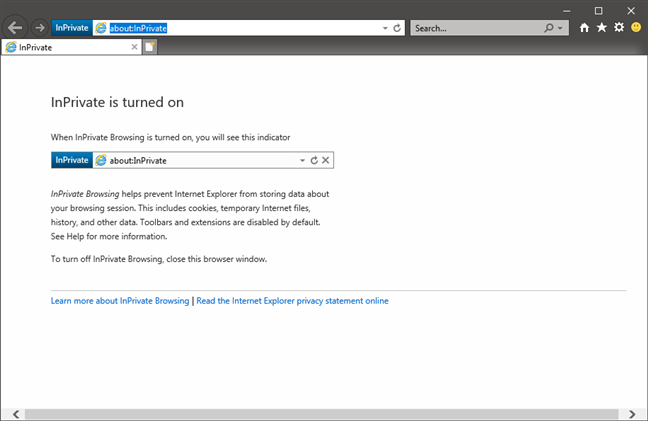Viewport: 648px width, 421px height.
Task: Click the magnifier search icon
Action: pos(548,28)
